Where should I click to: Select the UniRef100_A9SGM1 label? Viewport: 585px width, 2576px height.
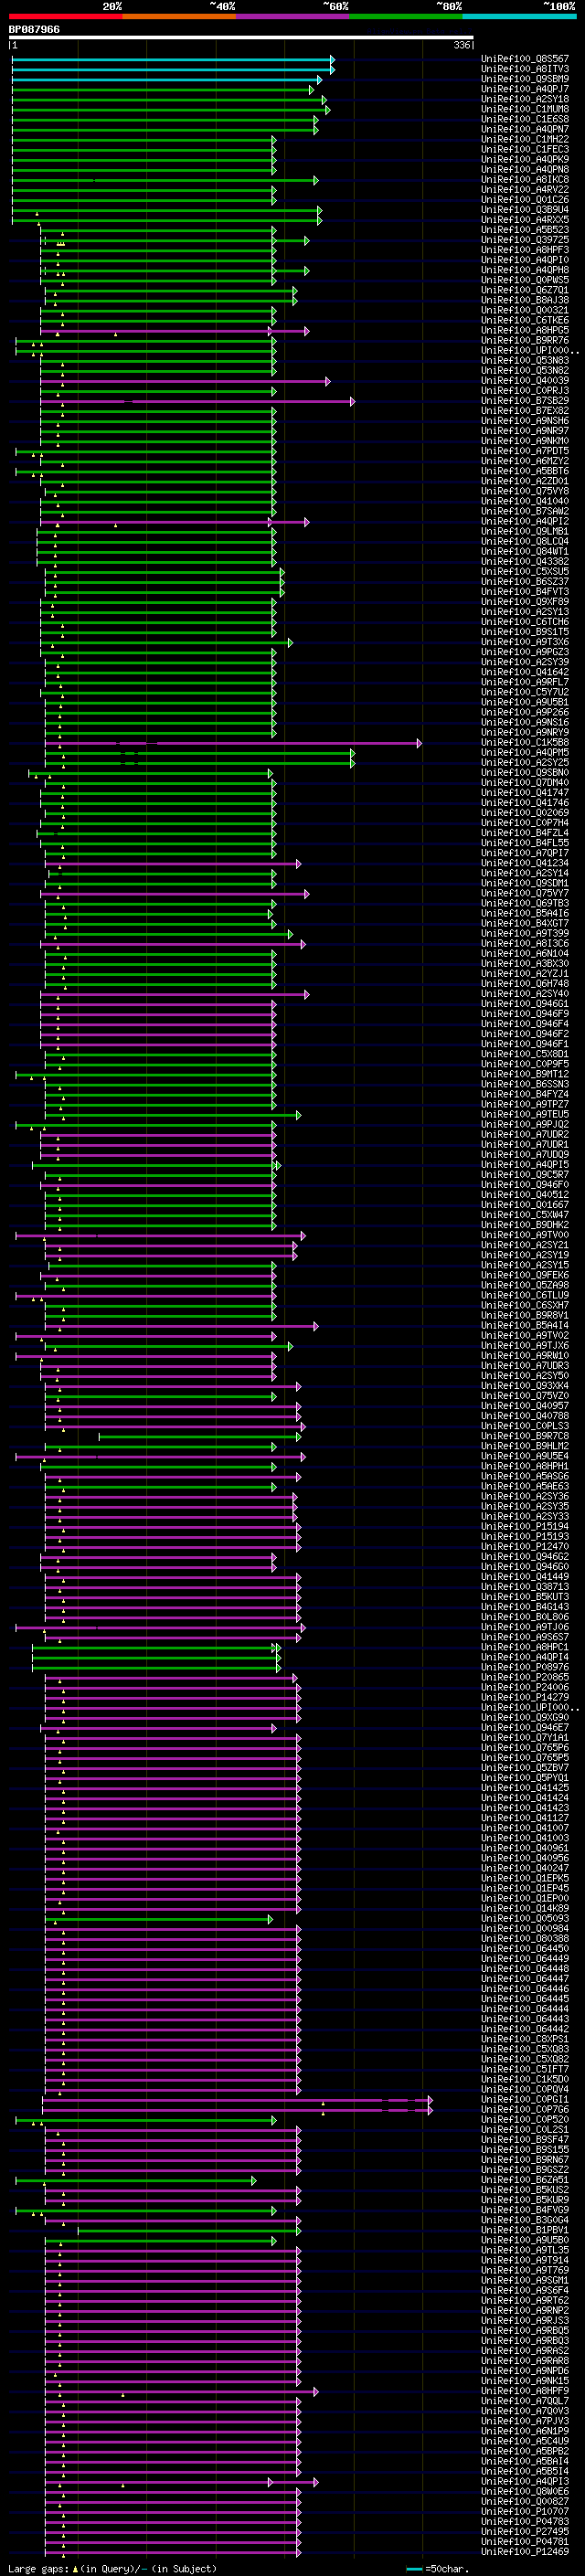point(525,2280)
